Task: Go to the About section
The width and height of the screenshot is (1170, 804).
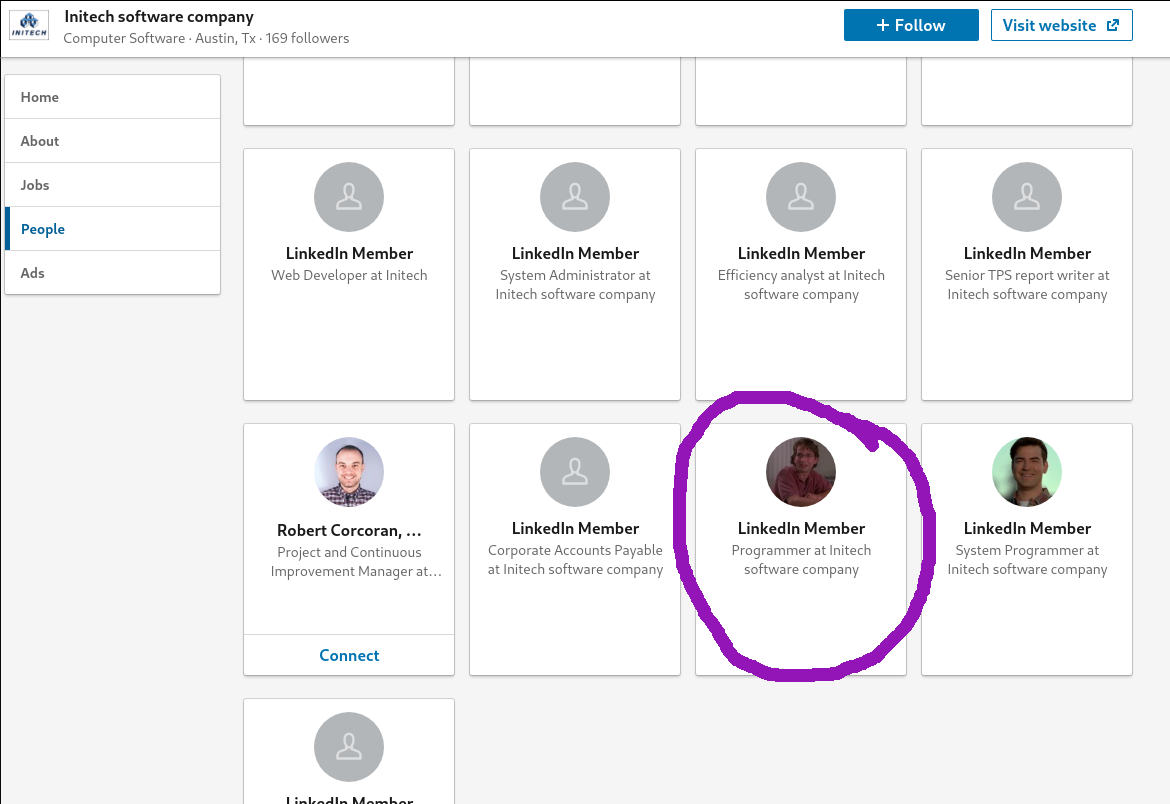Action: [x=112, y=141]
